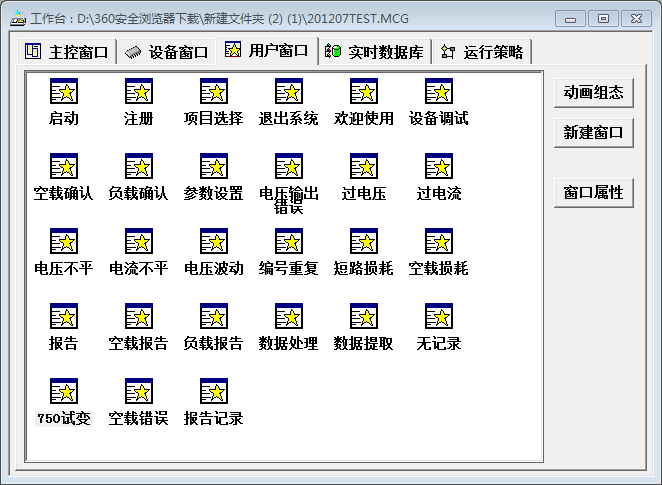Select the 退出系统 window icon
662x485 pixels.
click(289, 92)
